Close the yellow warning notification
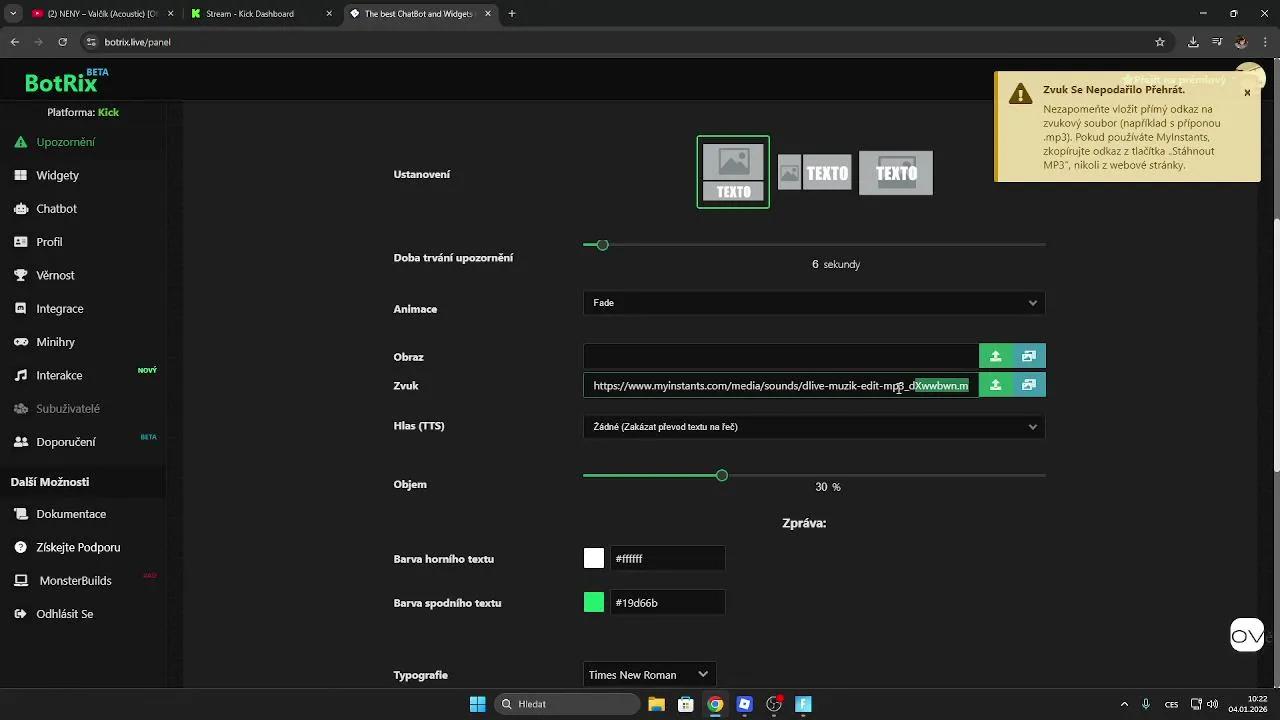 point(1247,93)
